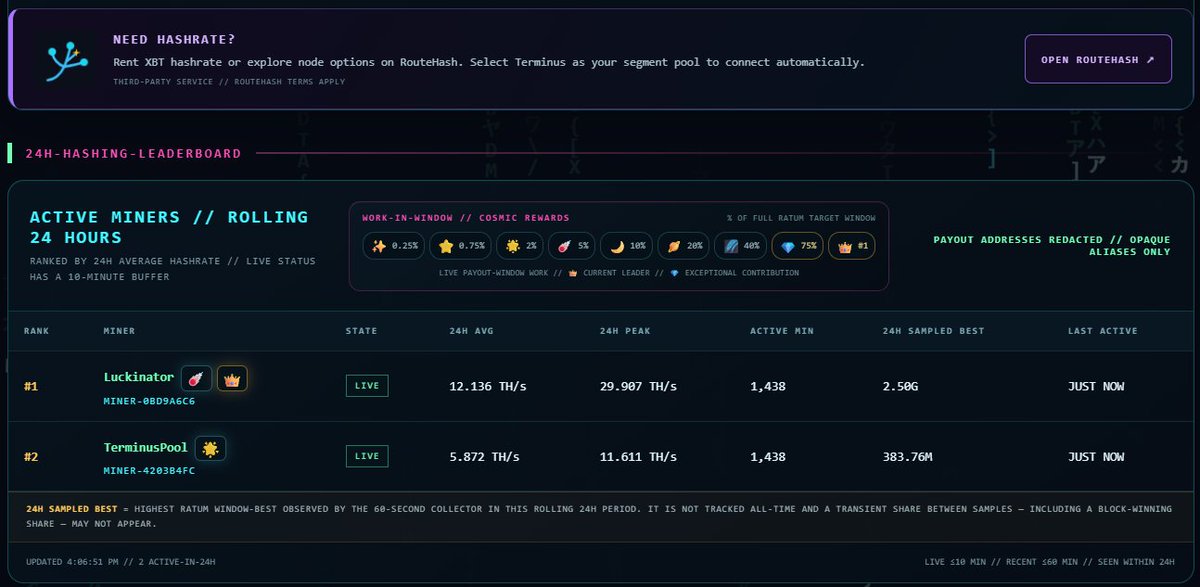
Task: Open the Luckinator miner name
Action: [x=138, y=377]
